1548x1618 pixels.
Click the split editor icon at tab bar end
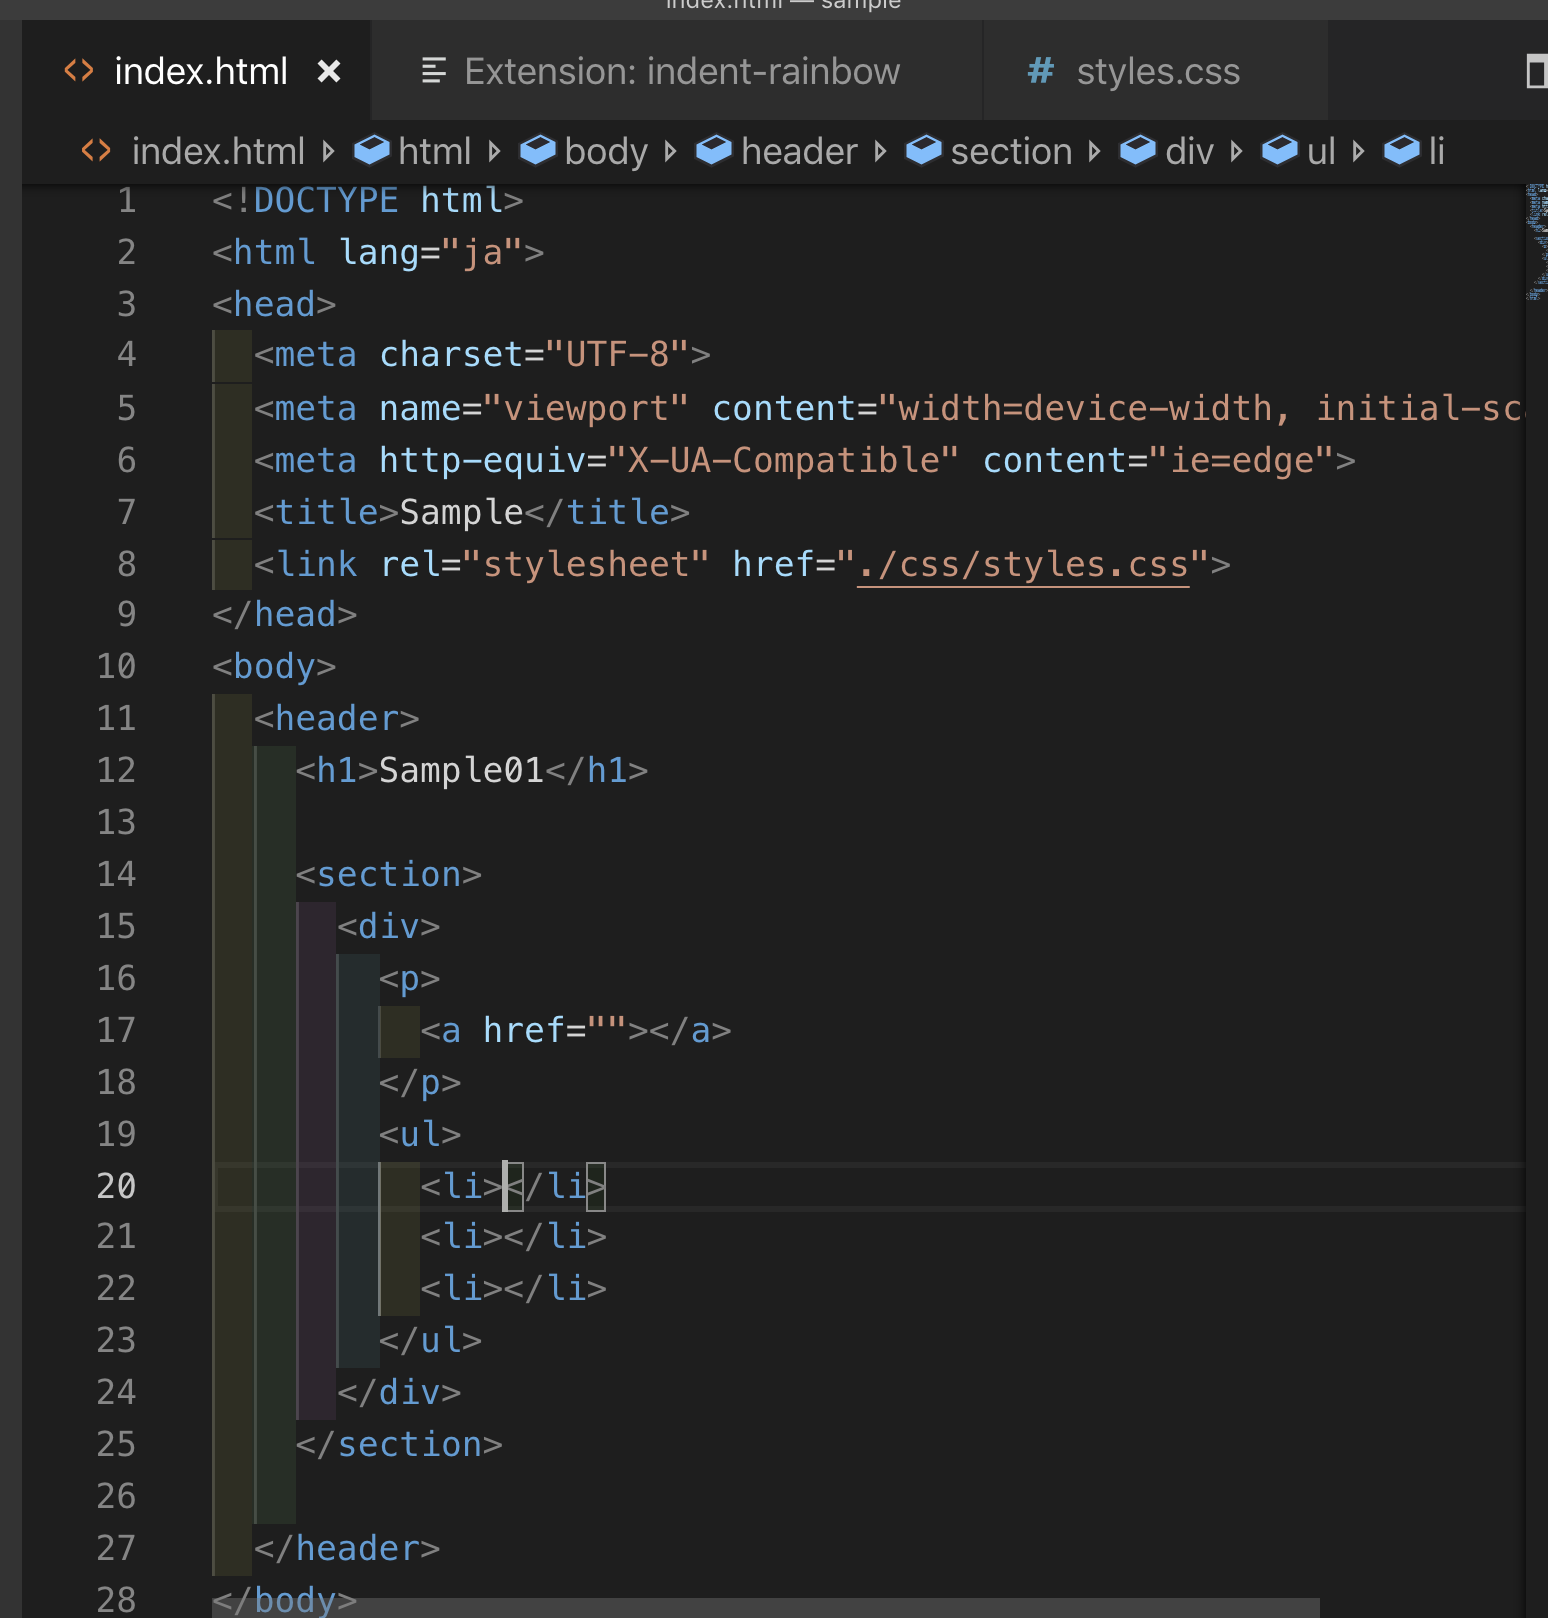coord(1537,72)
